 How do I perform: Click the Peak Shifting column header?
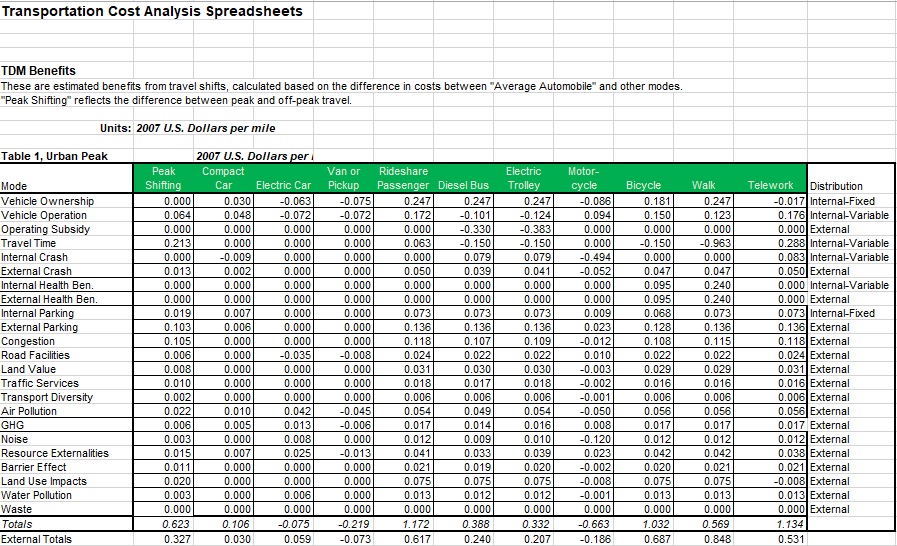(163, 178)
